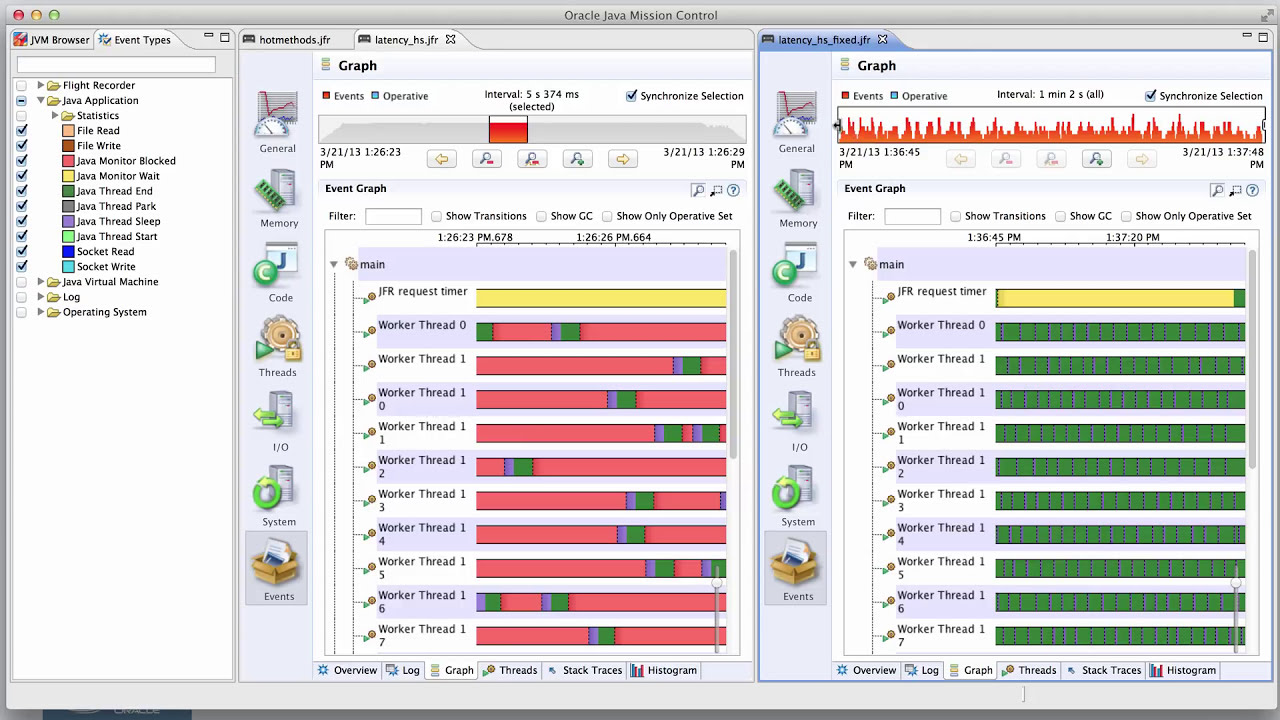Image resolution: width=1280 pixels, height=720 pixels.
Task: Open Stack Traces tab in left editor
Action: pos(584,670)
